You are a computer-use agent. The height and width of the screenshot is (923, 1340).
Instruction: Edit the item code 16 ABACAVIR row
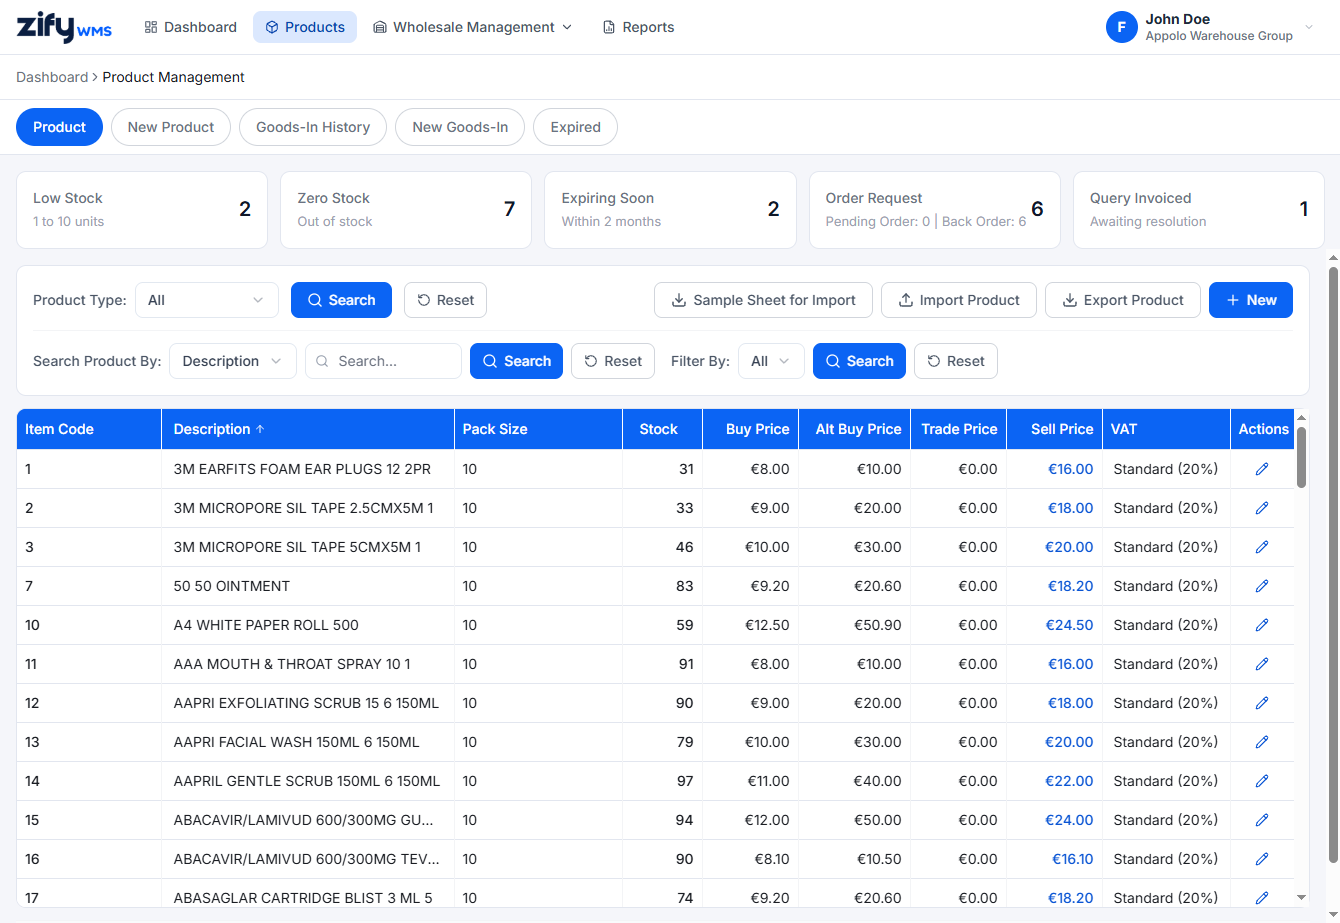click(1261, 859)
